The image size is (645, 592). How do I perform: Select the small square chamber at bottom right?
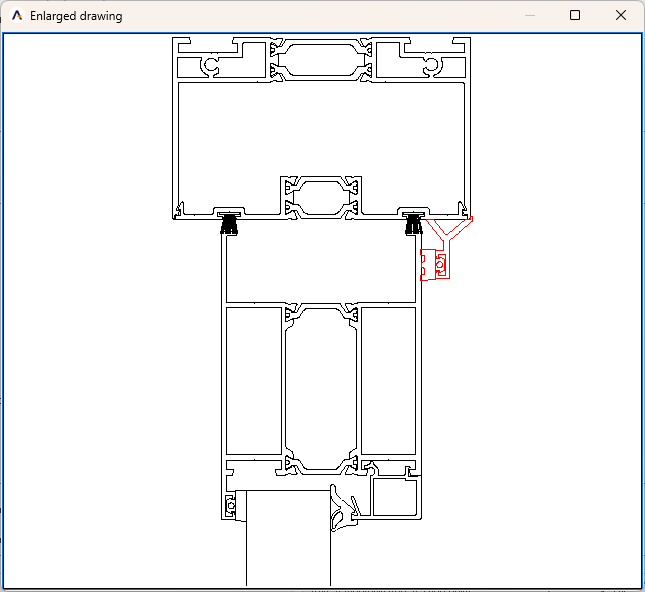[x=394, y=497]
